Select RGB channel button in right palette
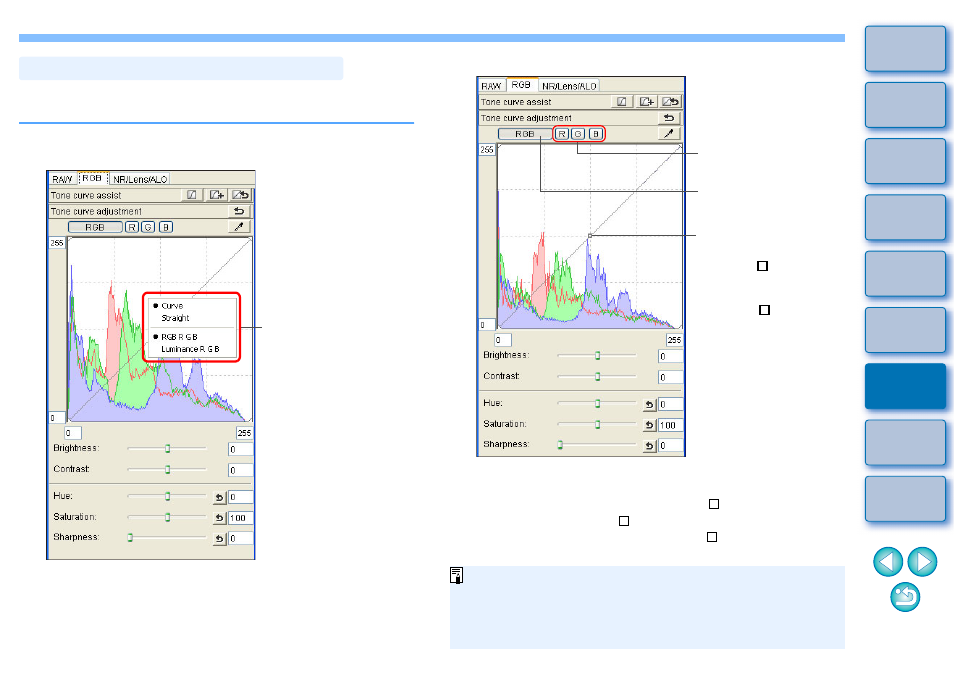Image resolution: width=954 pixels, height=674 pixels. click(525, 134)
